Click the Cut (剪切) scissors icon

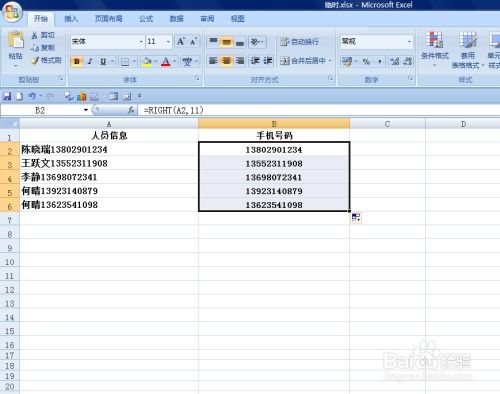click(x=34, y=35)
